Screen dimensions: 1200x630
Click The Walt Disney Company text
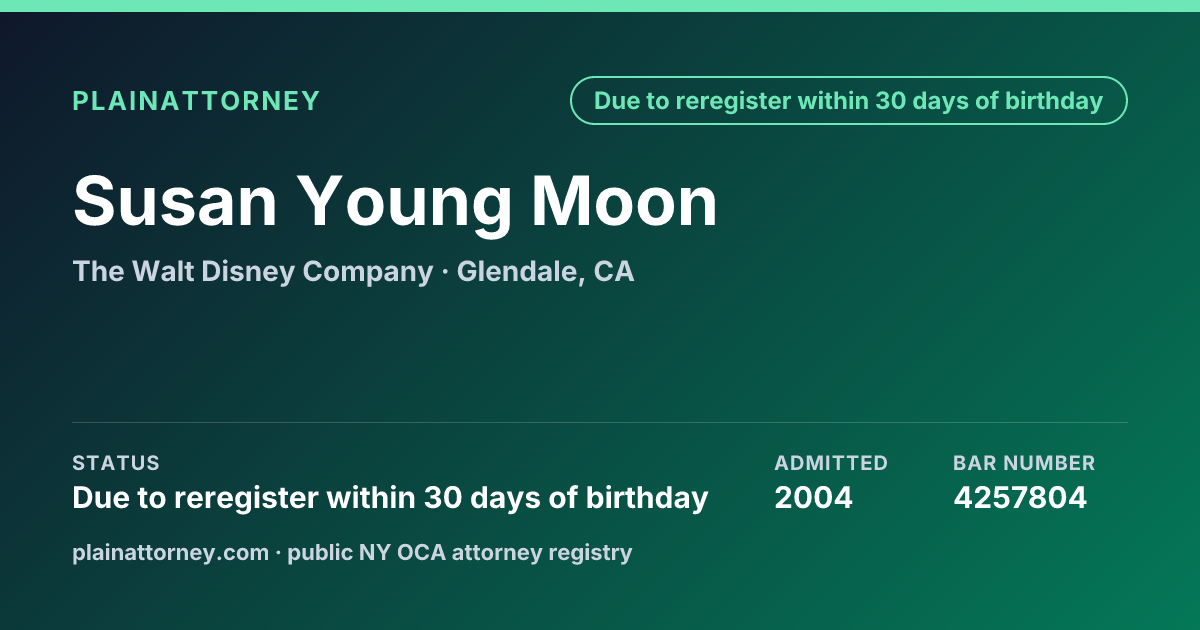pyautogui.click(x=253, y=271)
